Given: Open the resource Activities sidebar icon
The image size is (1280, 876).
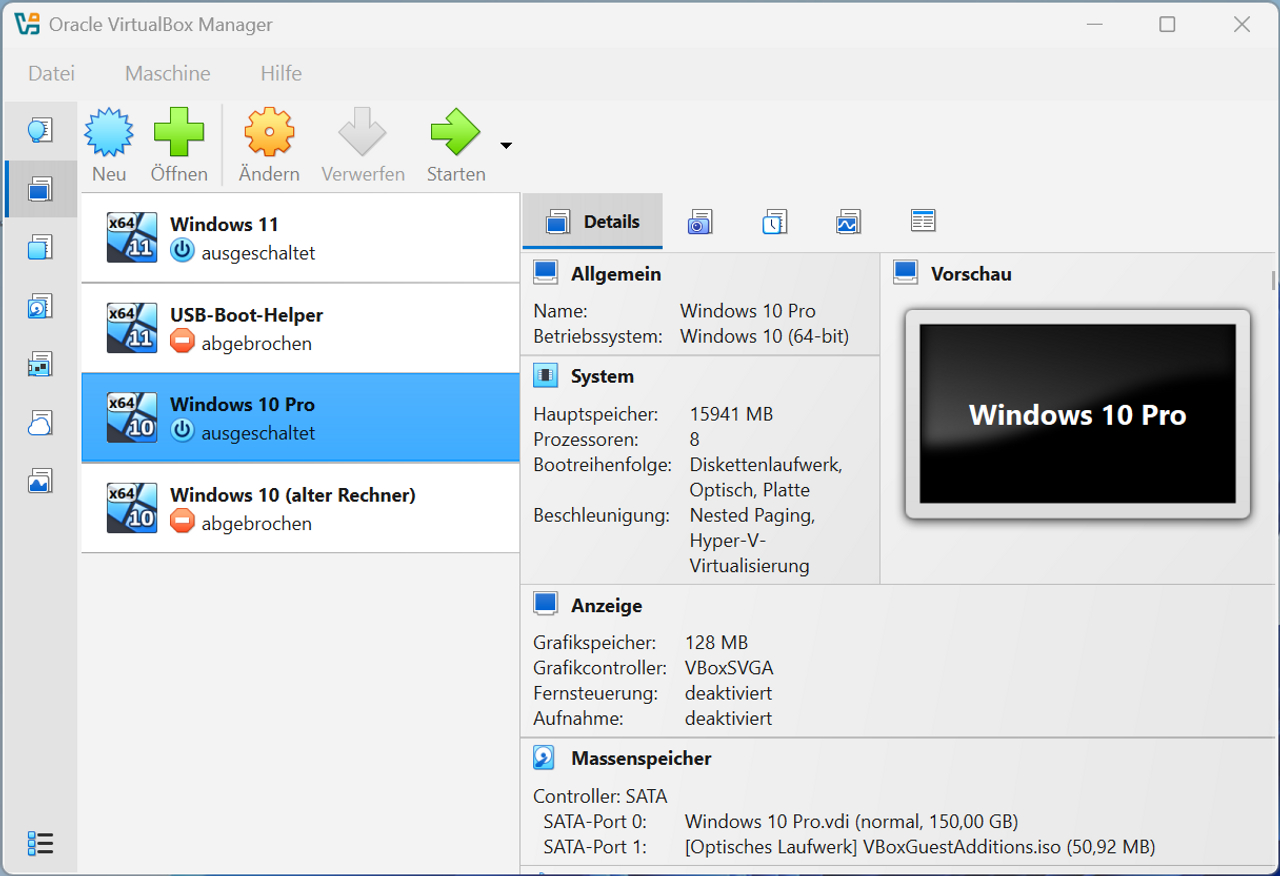Looking at the screenshot, I should click(40, 481).
